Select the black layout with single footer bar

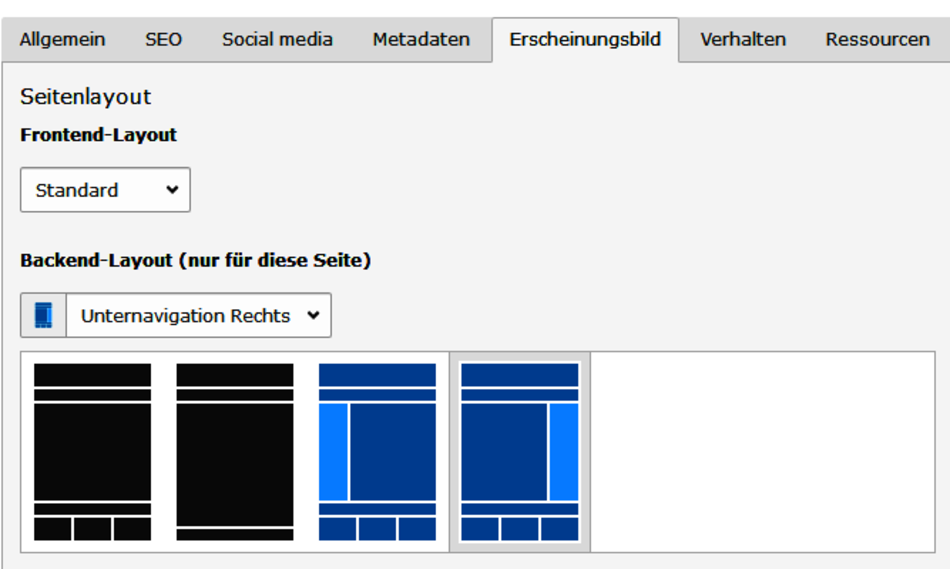tap(235, 451)
